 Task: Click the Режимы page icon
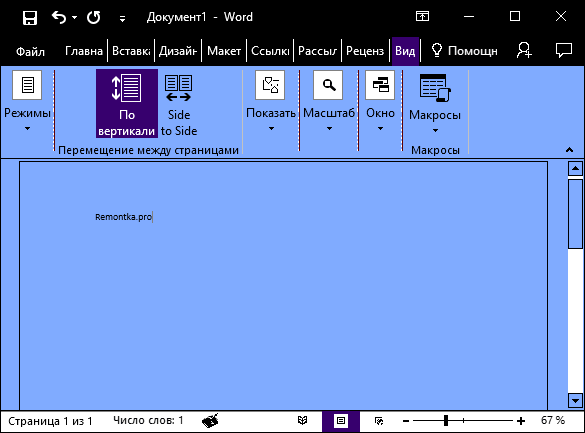coord(27,85)
